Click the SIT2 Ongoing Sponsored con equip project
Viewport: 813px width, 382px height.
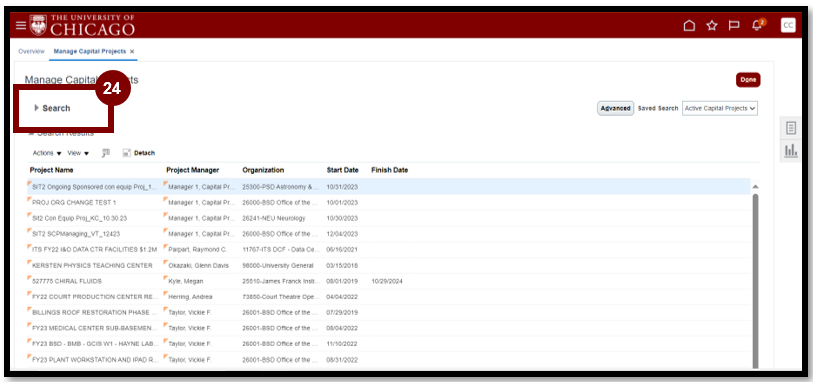click(x=94, y=187)
